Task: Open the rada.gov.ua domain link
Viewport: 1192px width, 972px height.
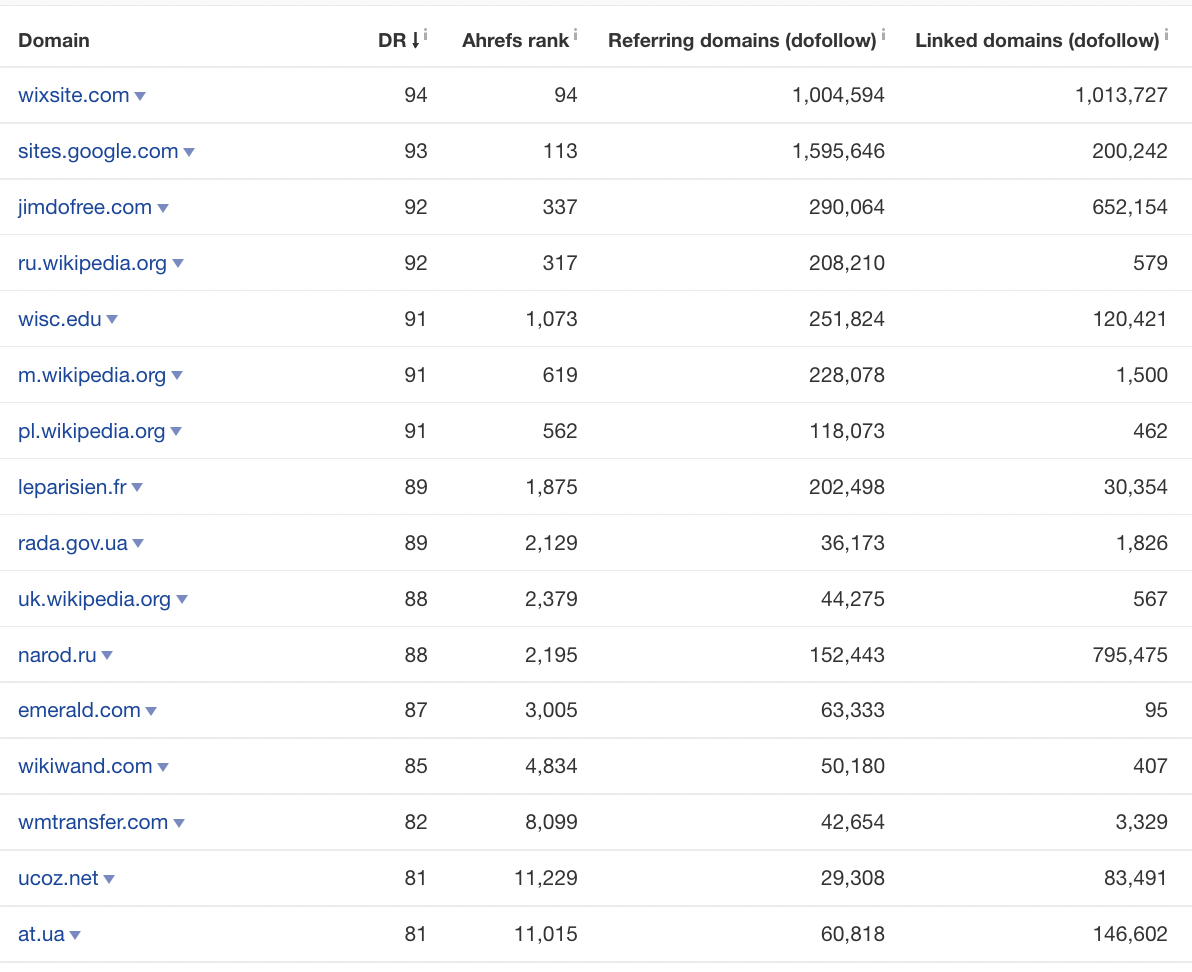Action: [73, 544]
